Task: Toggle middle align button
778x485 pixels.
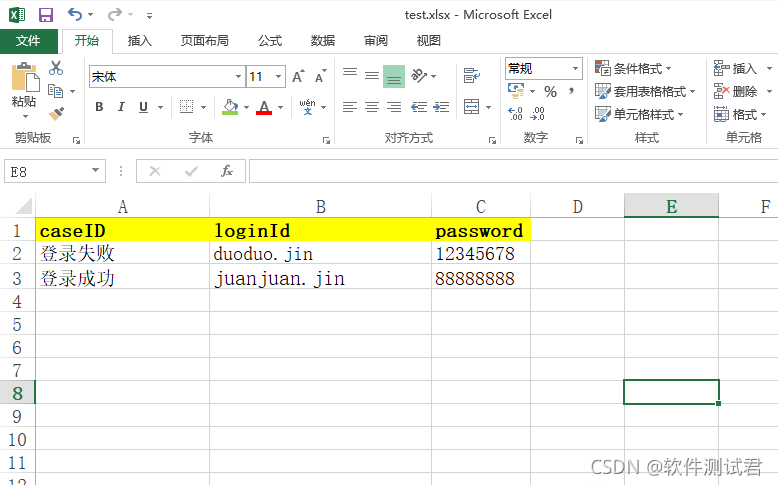Action: pos(372,76)
